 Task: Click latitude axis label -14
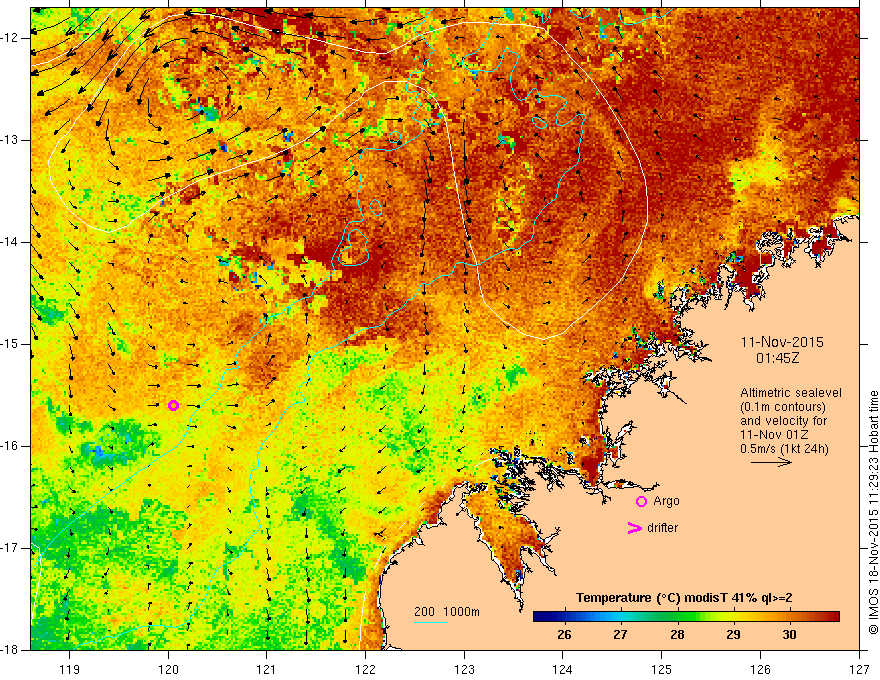coord(10,242)
